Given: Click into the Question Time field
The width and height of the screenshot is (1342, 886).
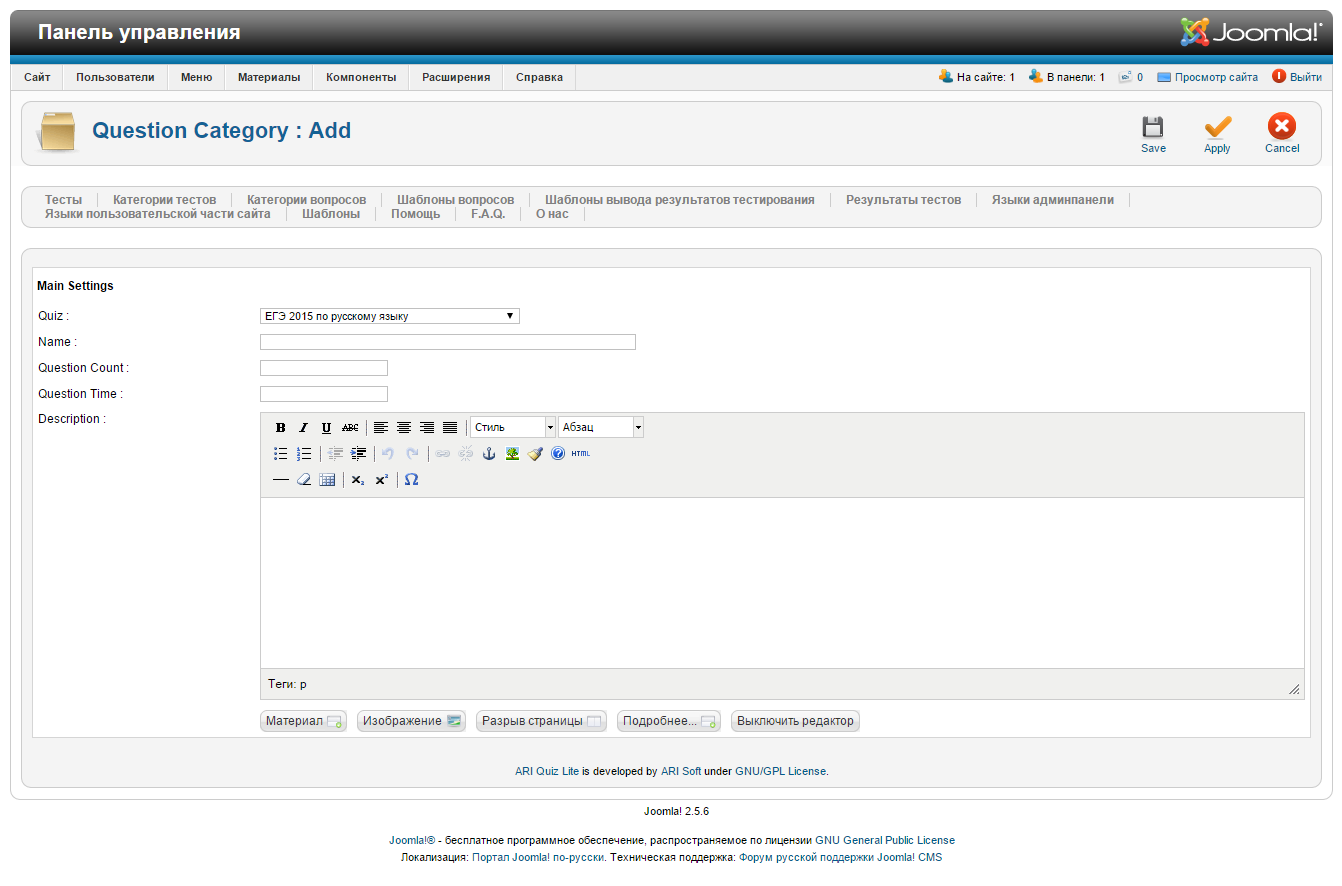Looking at the screenshot, I should click(x=324, y=394).
